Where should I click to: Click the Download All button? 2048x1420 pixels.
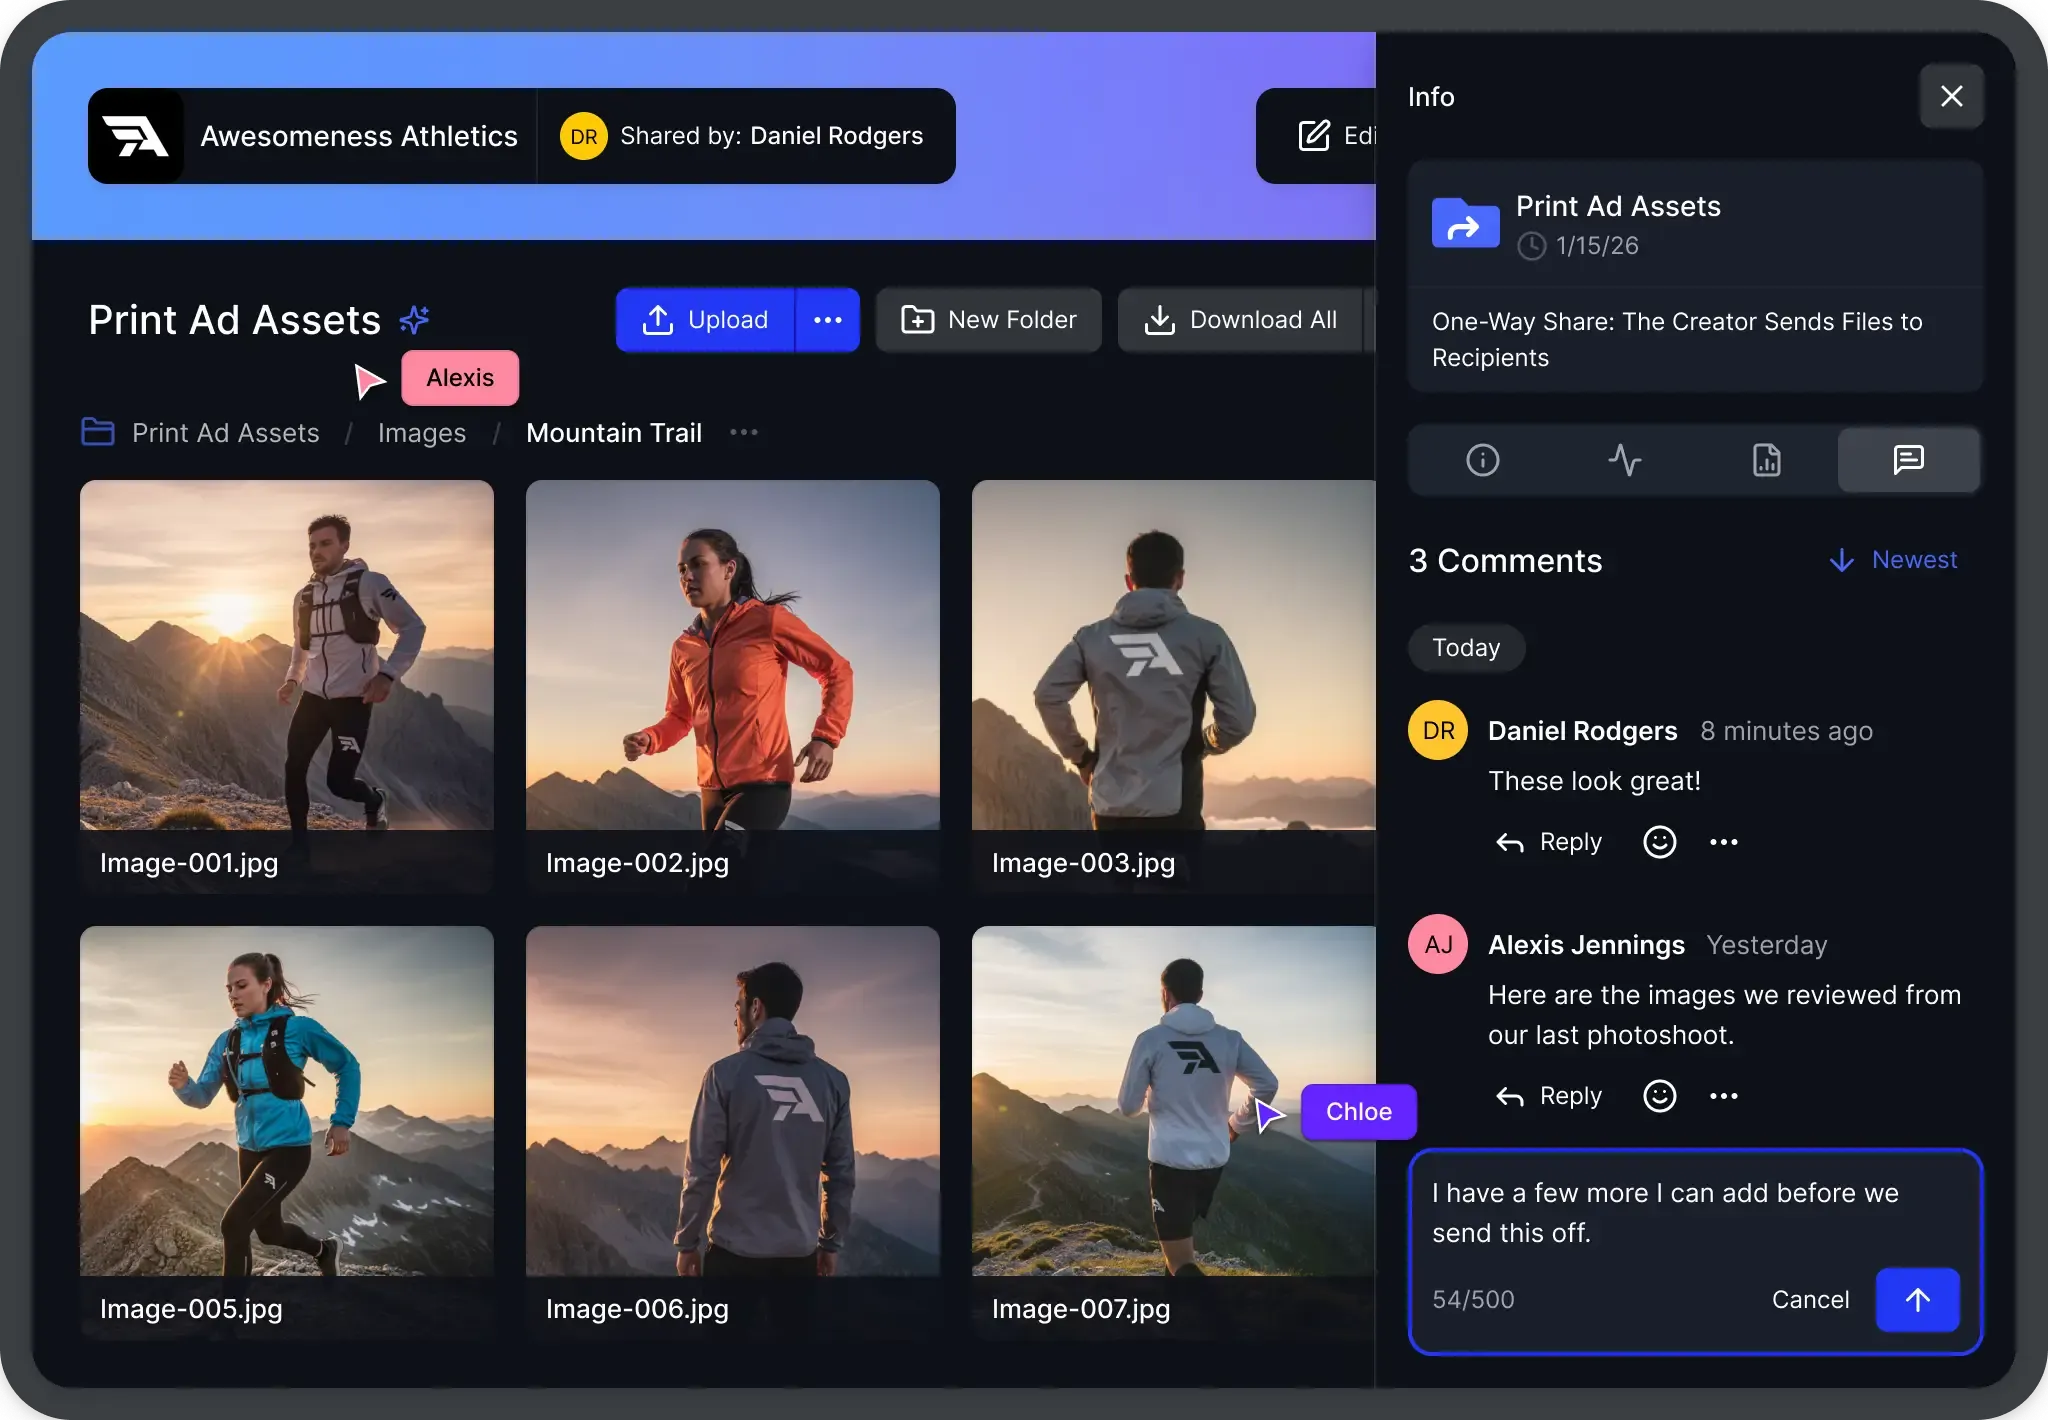tap(1241, 320)
